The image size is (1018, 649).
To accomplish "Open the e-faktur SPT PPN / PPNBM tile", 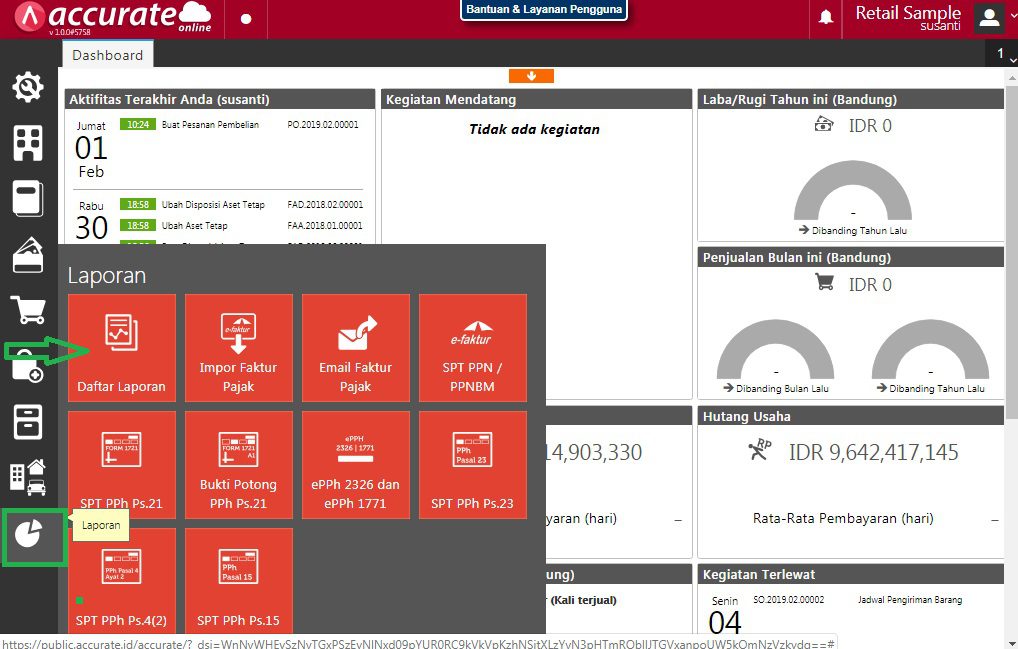I will [x=472, y=347].
